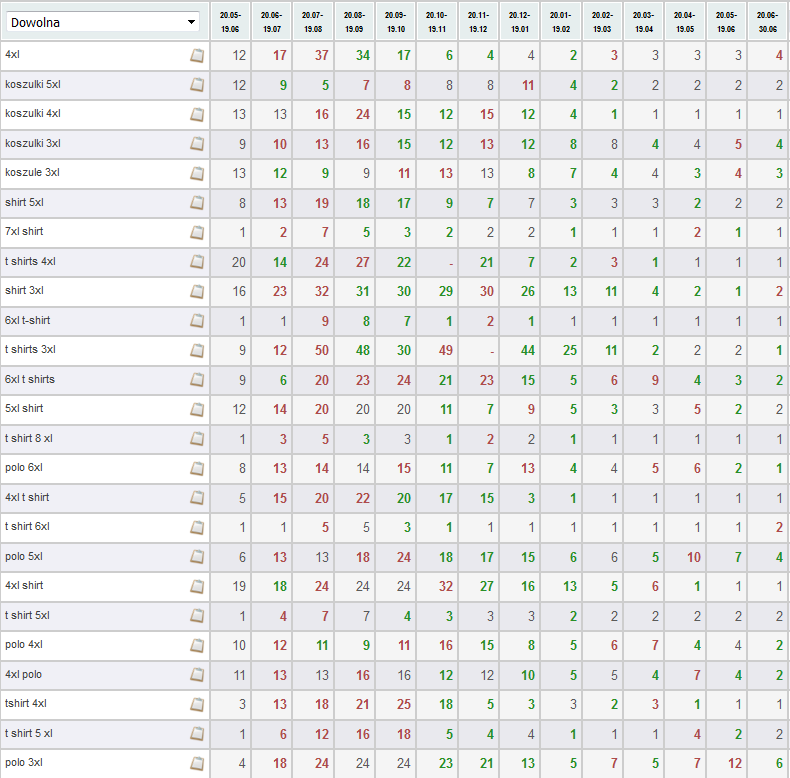This screenshot has height=778, width=790.
Task: Click the keyword '7xl shirt'
Action: pyautogui.click(x=24, y=231)
